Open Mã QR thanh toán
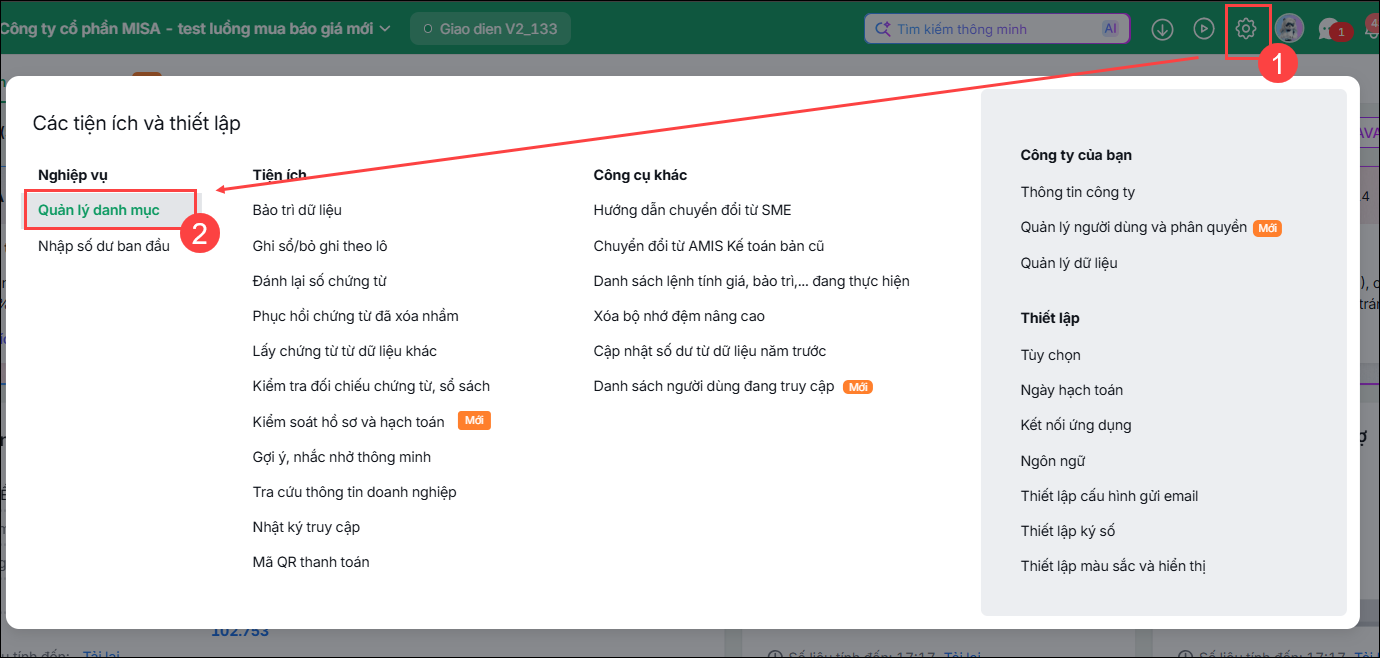Image resolution: width=1380 pixels, height=658 pixels. (311, 562)
